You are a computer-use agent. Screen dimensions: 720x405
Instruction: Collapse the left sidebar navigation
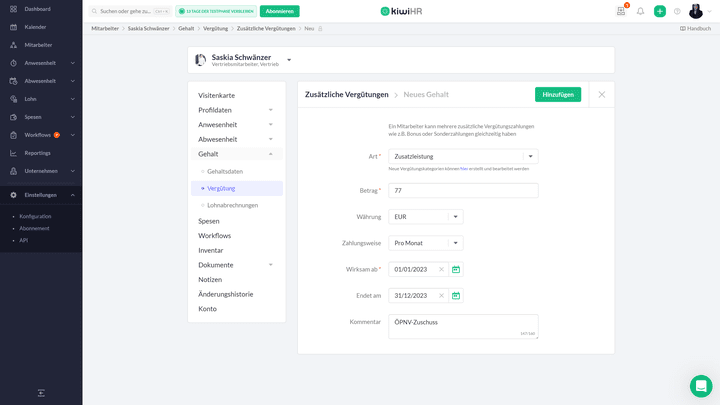click(41, 393)
